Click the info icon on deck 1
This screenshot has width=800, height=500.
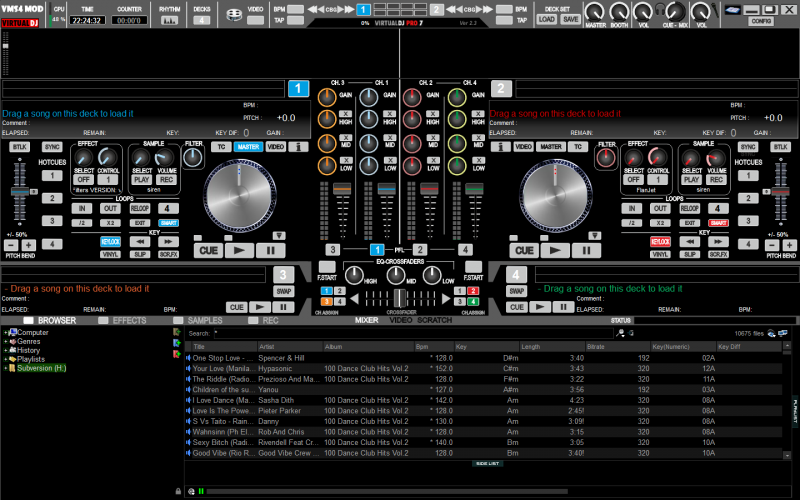[296, 147]
